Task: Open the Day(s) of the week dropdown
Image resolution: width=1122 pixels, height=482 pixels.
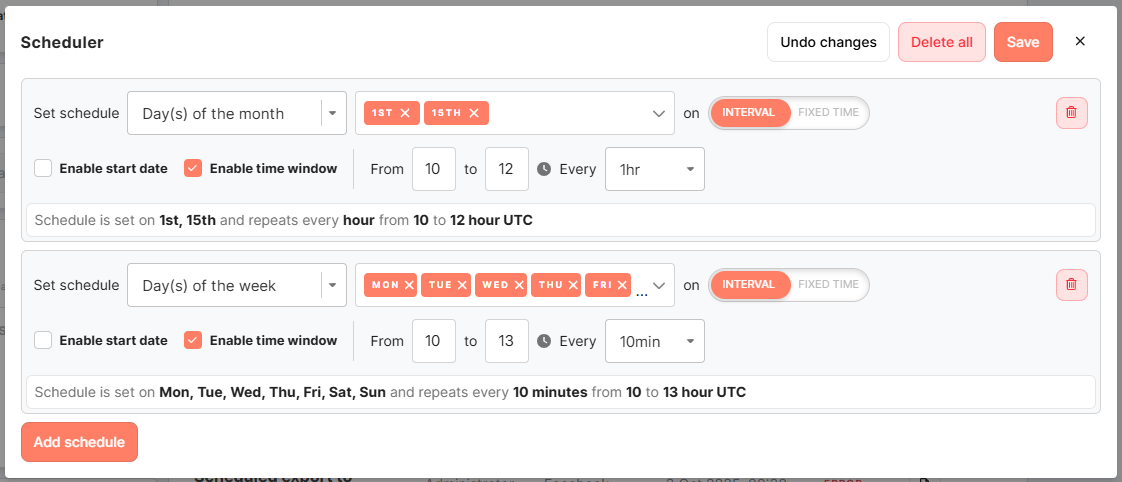Action: 236,286
